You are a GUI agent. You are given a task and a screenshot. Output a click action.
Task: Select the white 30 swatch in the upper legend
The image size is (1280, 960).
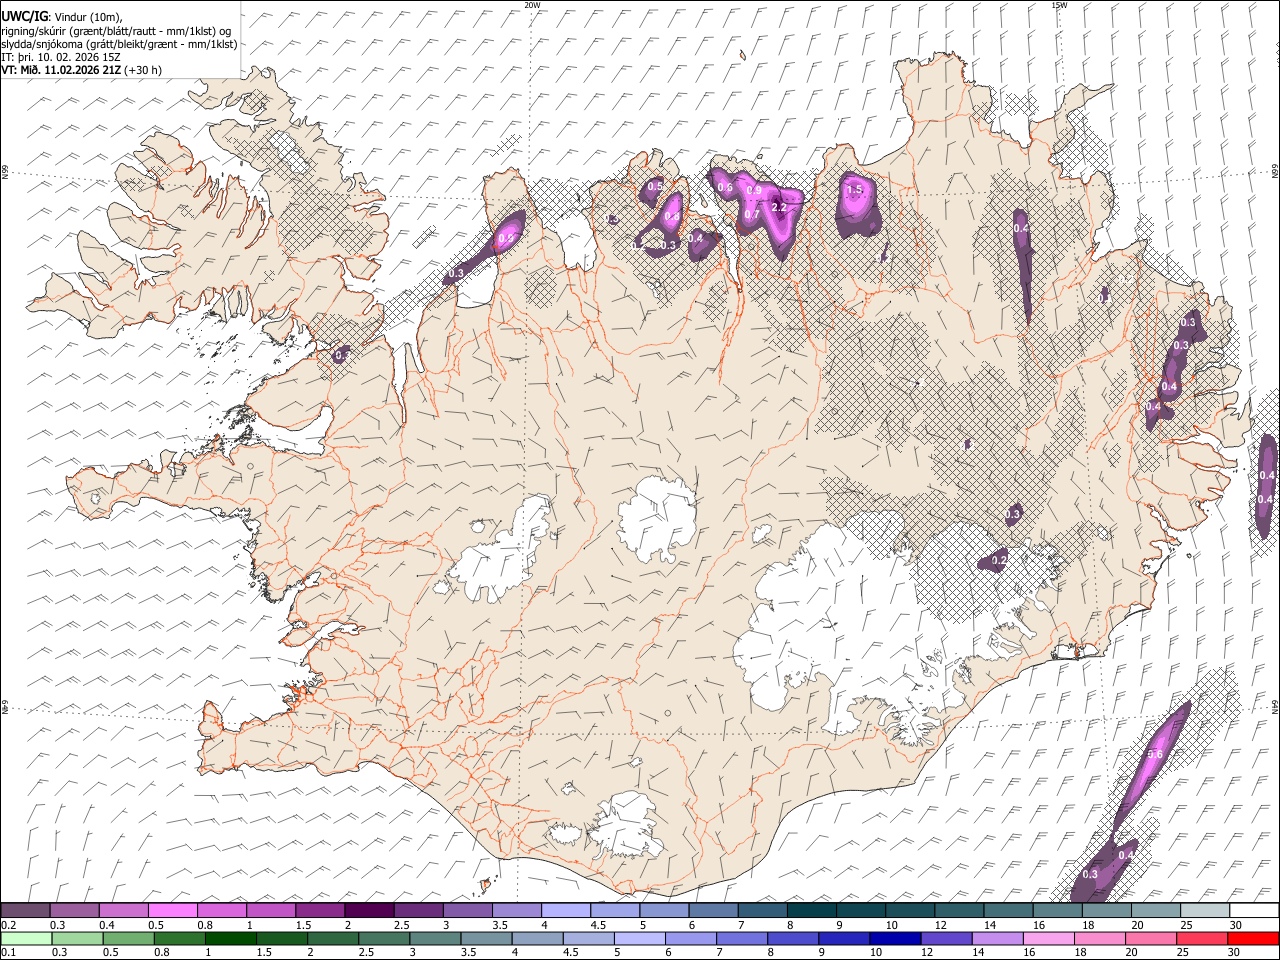pyautogui.click(x=1254, y=911)
